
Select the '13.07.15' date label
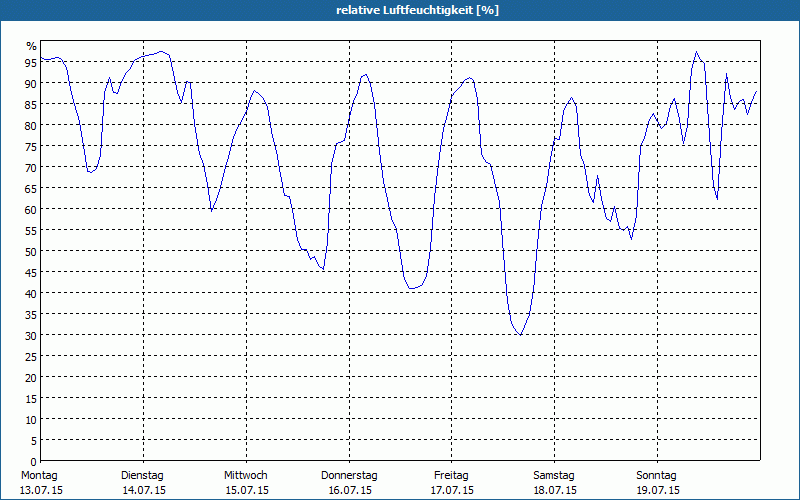point(41,491)
